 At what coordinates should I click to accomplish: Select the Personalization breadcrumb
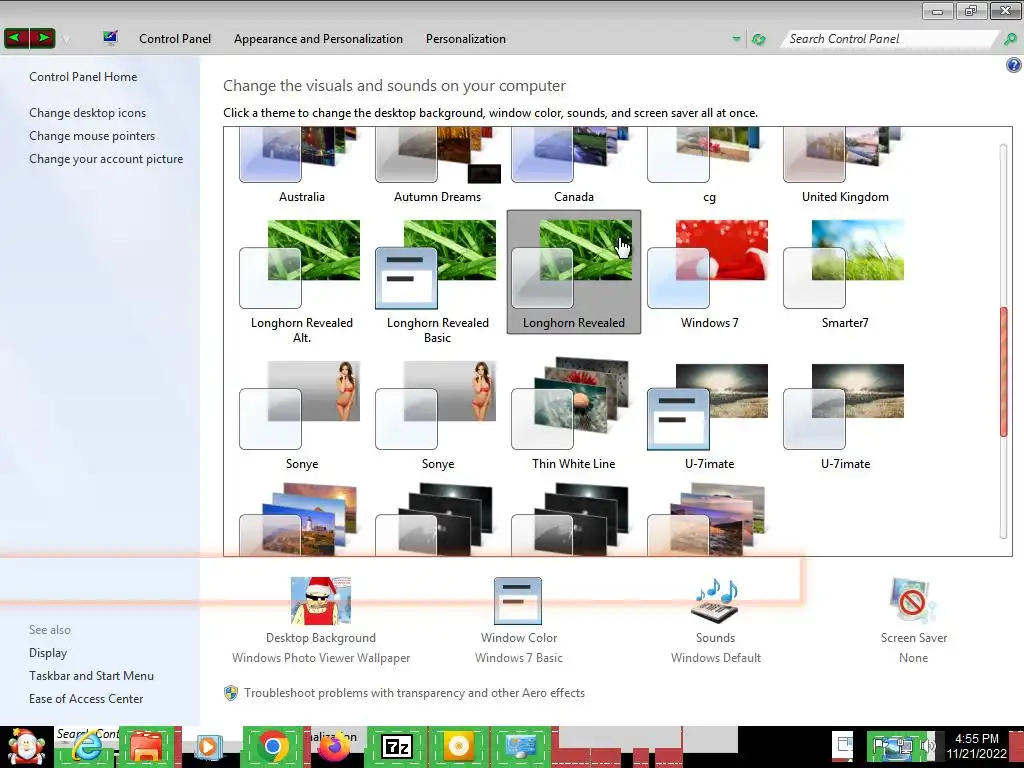(x=466, y=39)
